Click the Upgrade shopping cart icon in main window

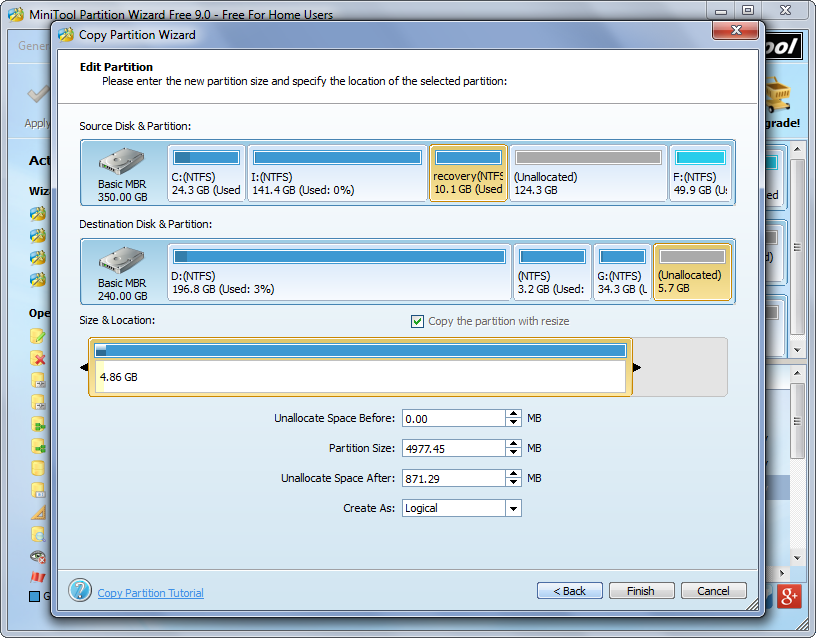click(778, 94)
